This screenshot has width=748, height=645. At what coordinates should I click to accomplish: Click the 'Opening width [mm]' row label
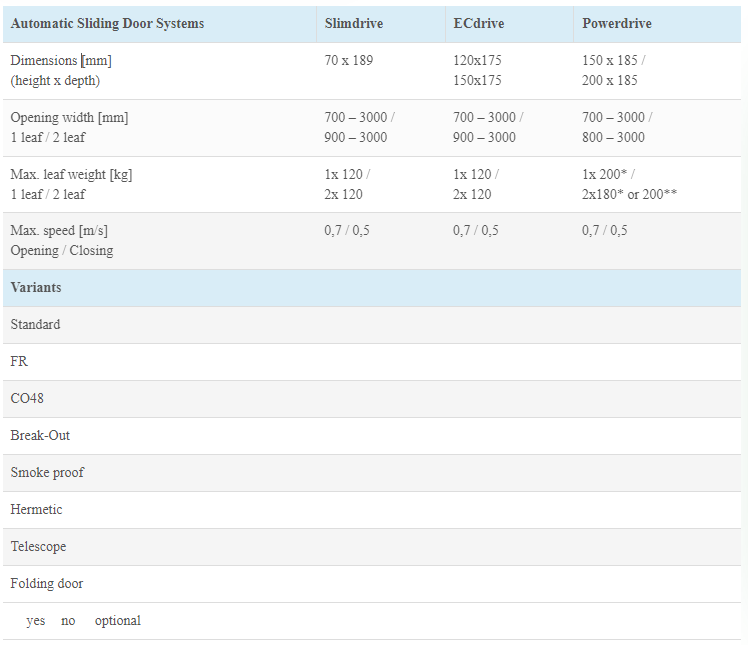pyautogui.click(x=69, y=117)
